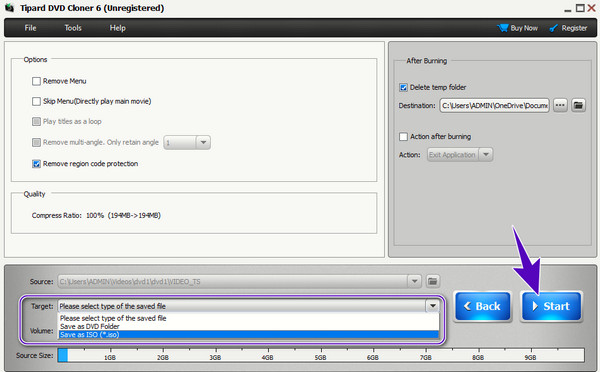Expand the Source path dropdown arrow
Screen dimensions: 600x372
(x=414, y=281)
